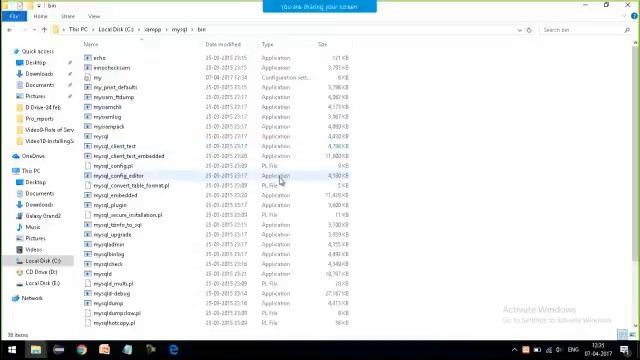Open File Explorer on the taskbar
Screen dimensions: 640x360
tap(36, 350)
